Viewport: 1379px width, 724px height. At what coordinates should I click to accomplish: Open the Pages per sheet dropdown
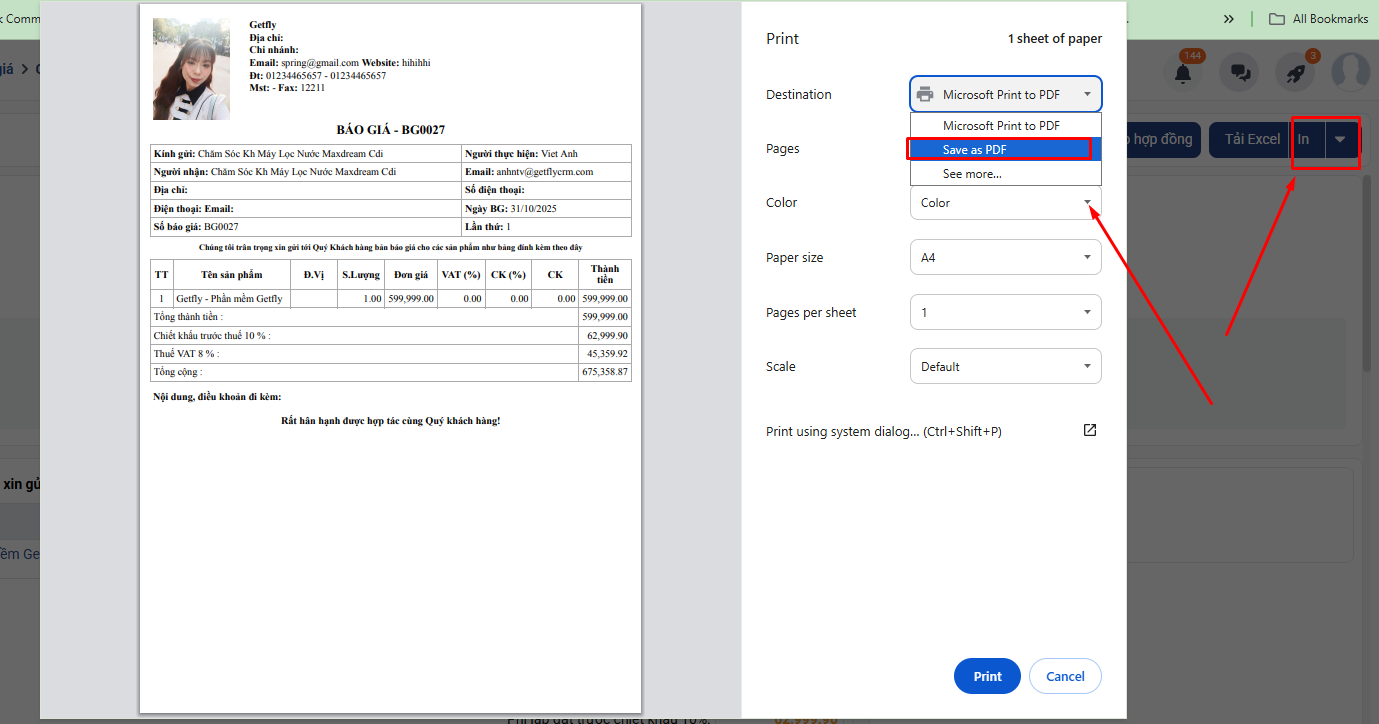point(1005,312)
